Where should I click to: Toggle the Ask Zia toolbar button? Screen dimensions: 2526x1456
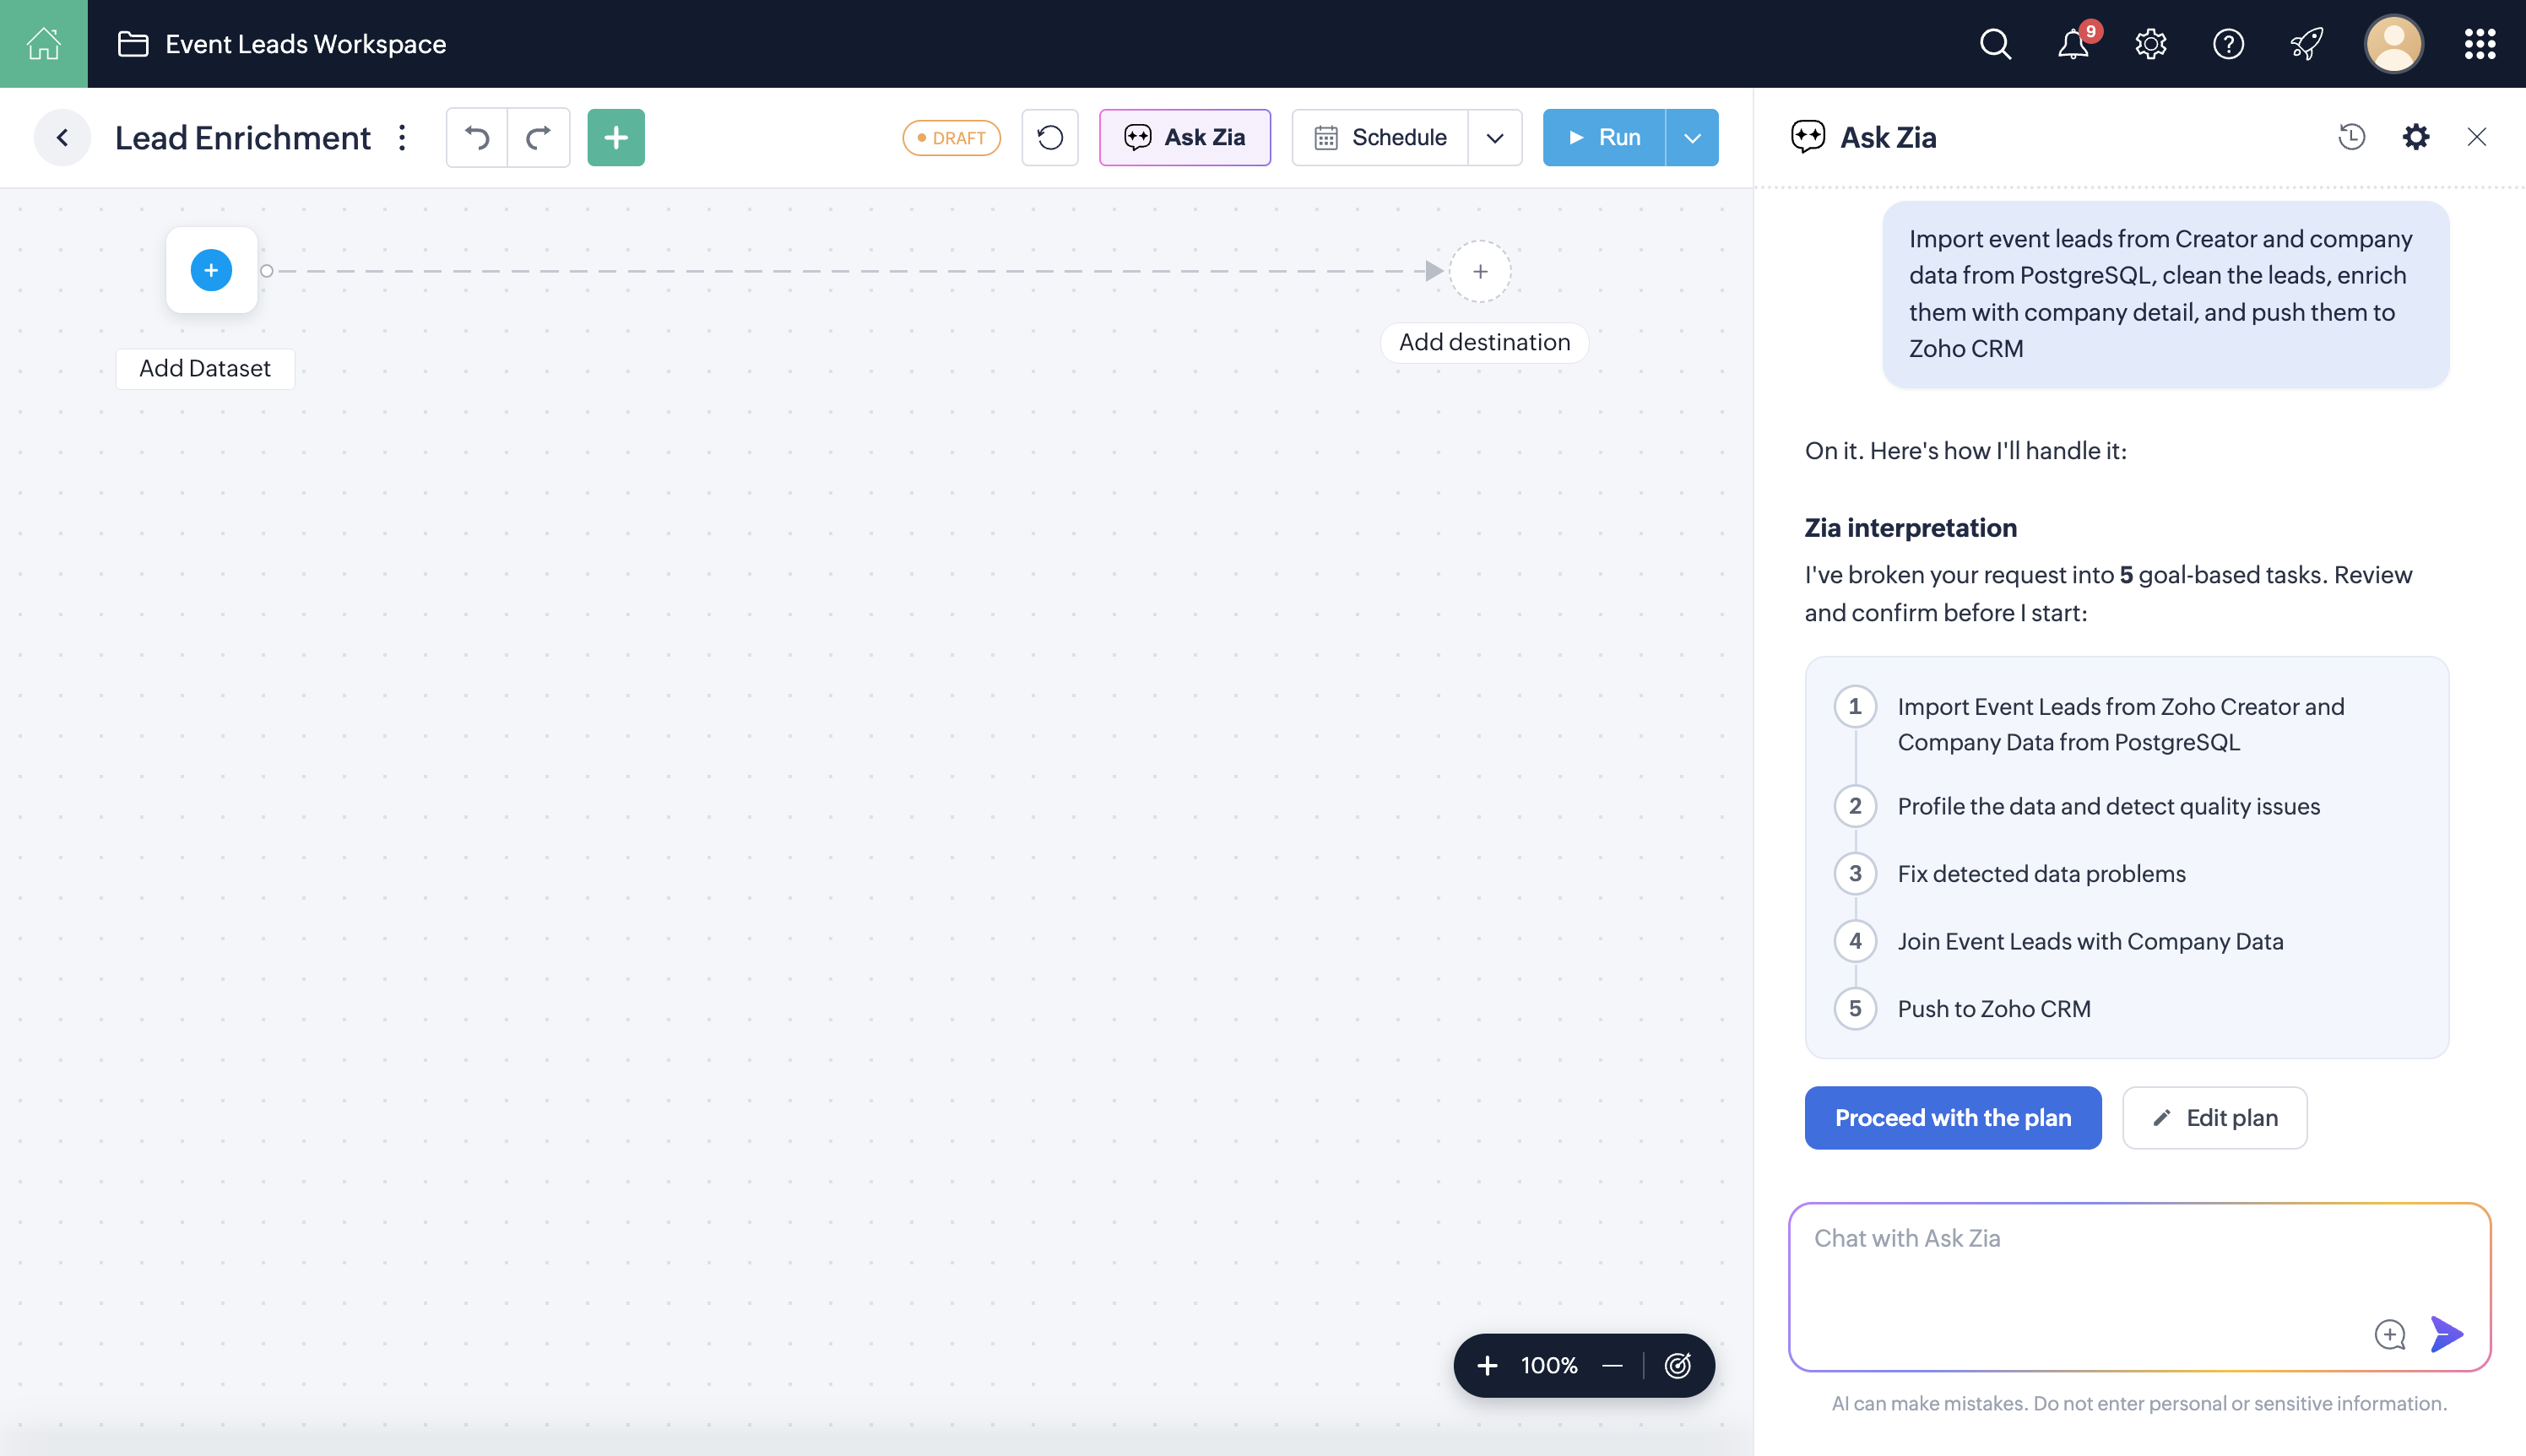tap(1185, 137)
